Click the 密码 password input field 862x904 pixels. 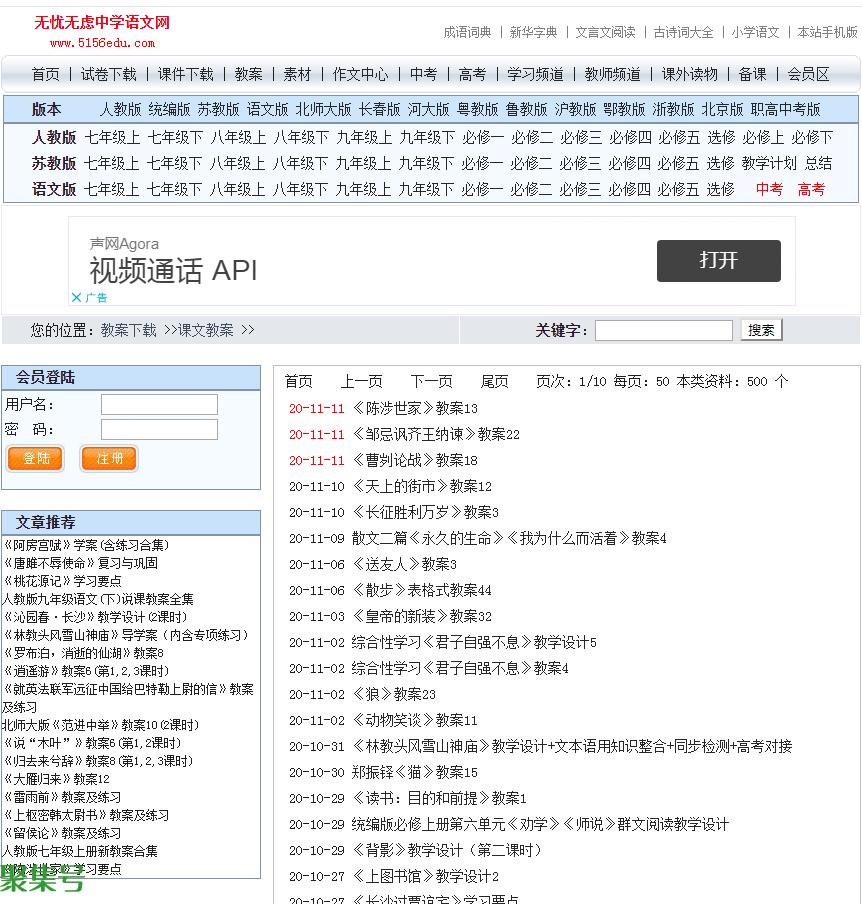click(159, 429)
